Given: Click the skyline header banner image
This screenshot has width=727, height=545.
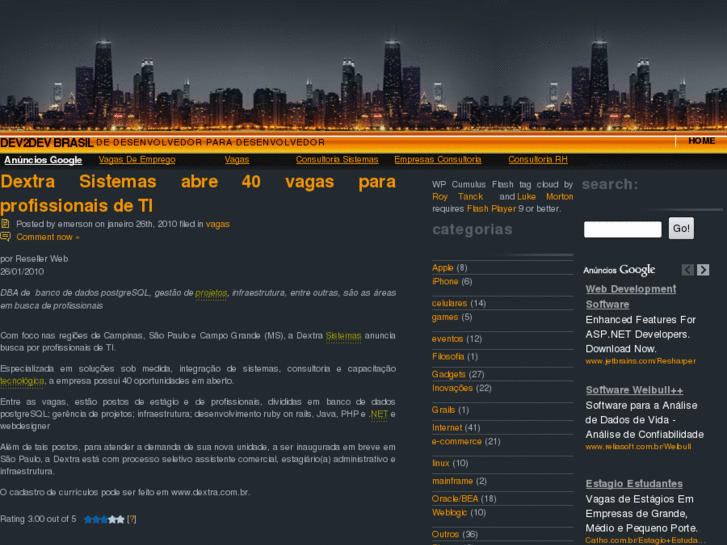Looking at the screenshot, I should (x=364, y=65).
